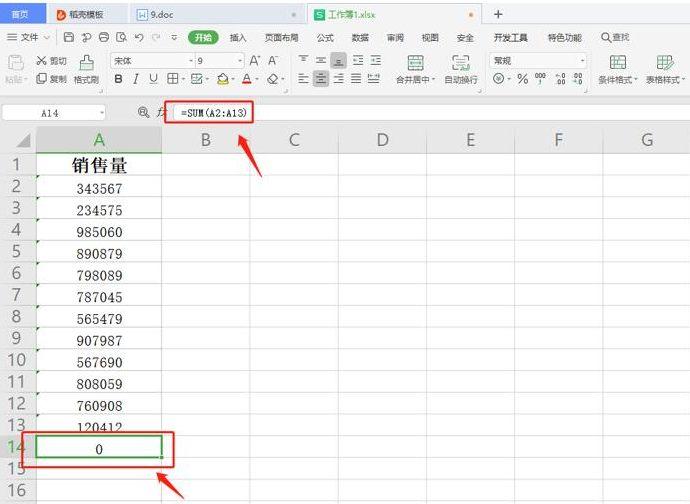This screenshot has height=504, width=690.
Task: Open a new tab with plus button
Action: 498,15
